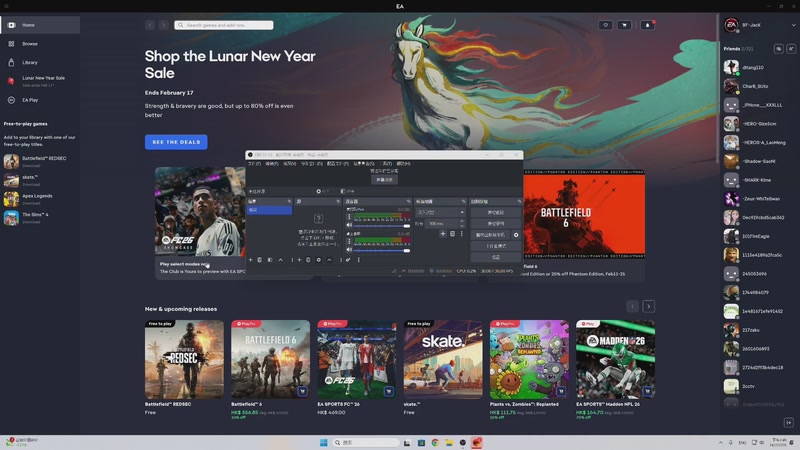The image size is (800, 450).
Task: Remove selected scene in OBS Scenes panel
Action: pyautogui.click(x=259, y=260)
